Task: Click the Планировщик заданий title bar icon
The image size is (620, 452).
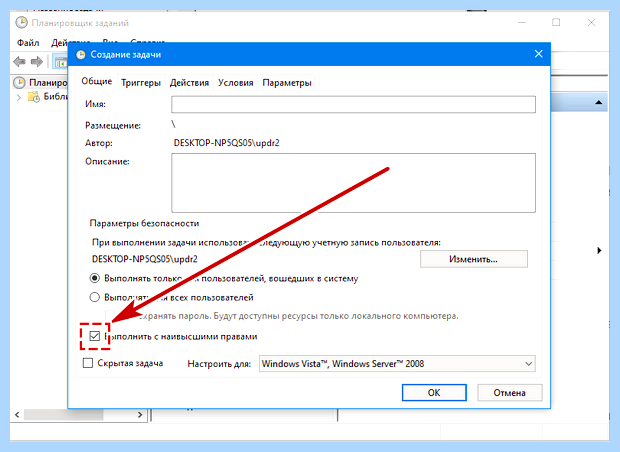Action: click(21, 23)
